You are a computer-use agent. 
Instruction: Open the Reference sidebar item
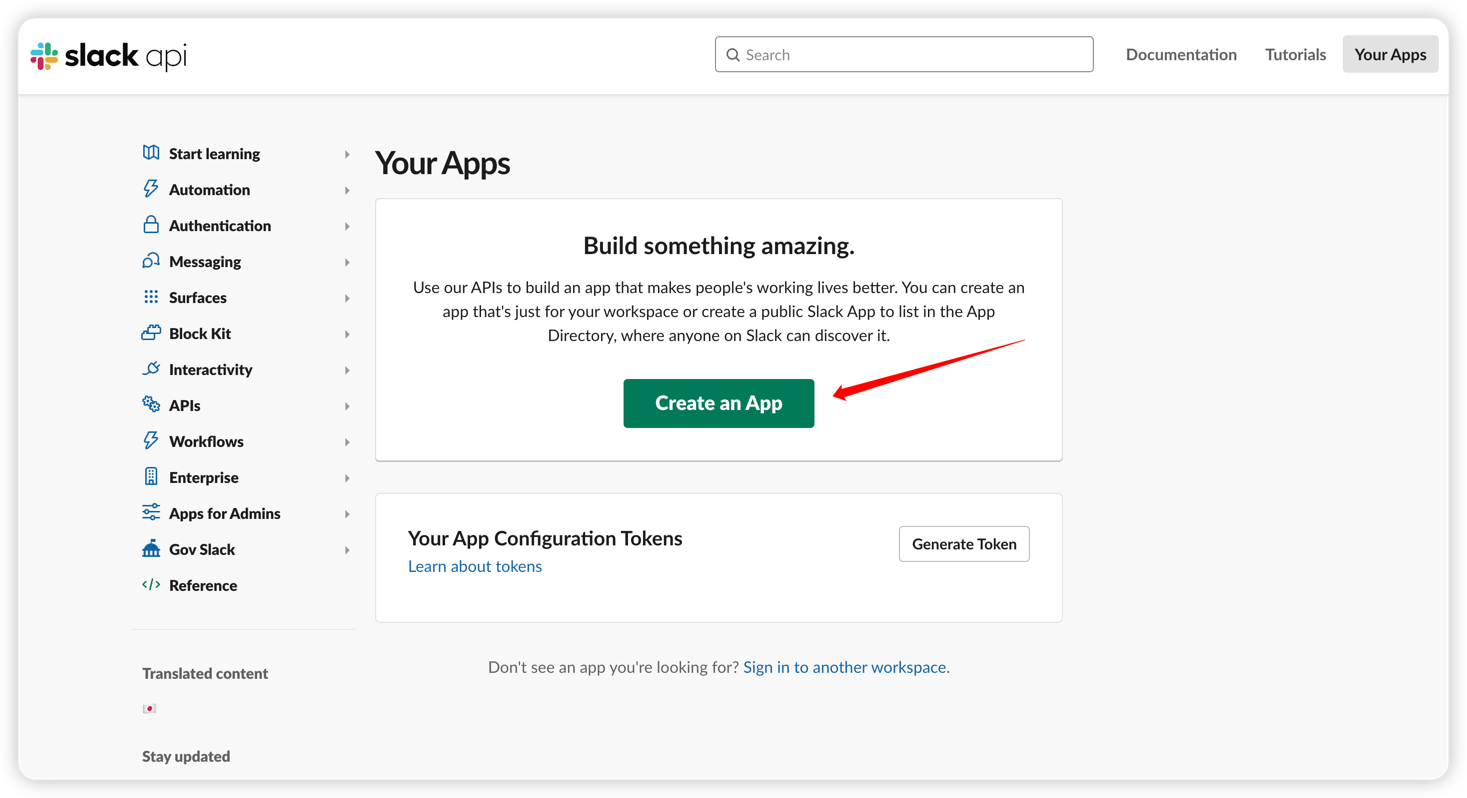[x=203, y=585]
